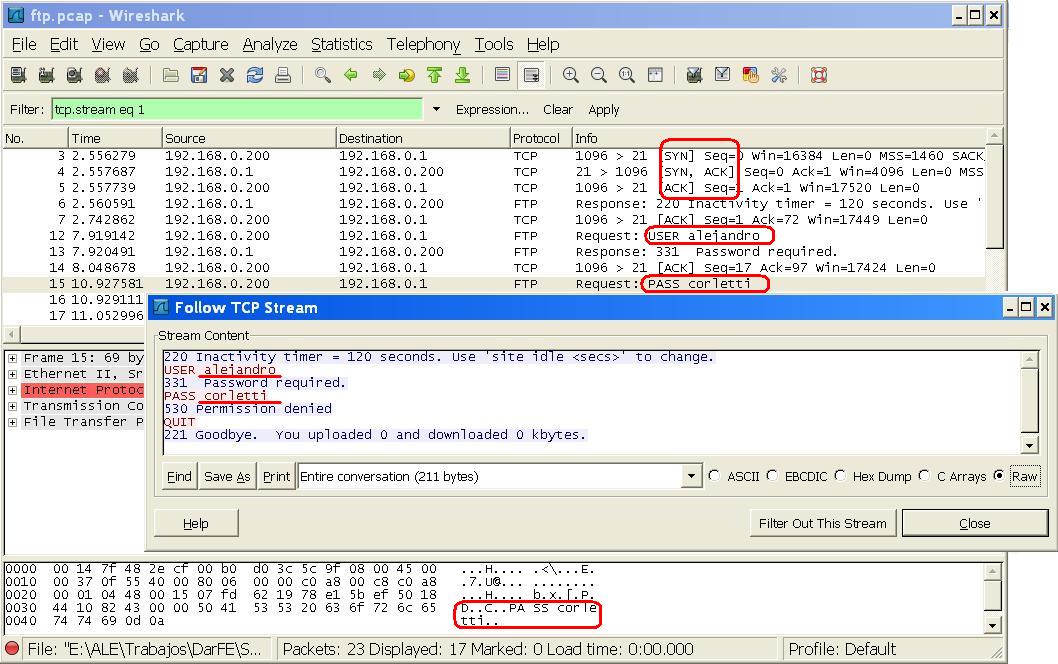1058x664 pixels.
Task: Click the Find Packet magnifier icon
Action: tap(322, 75)
